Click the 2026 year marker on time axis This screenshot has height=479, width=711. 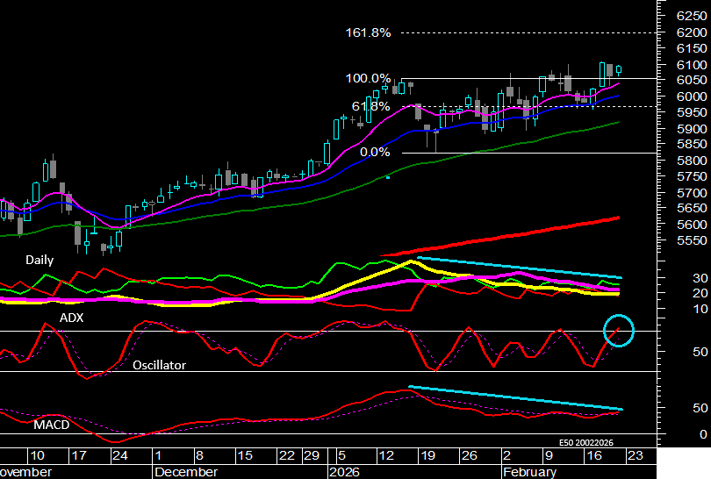[x=345, y=471]
